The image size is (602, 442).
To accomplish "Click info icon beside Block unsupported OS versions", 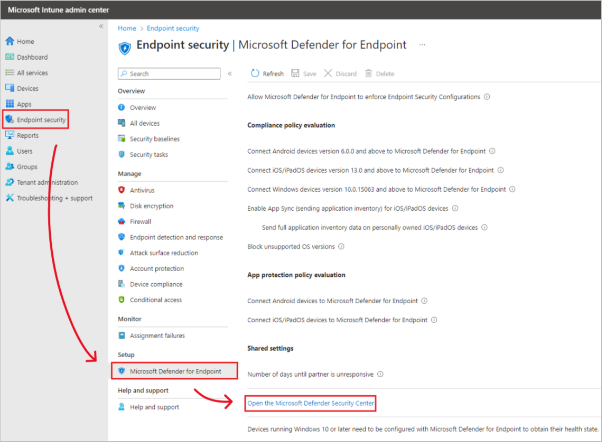I will 340,245.
